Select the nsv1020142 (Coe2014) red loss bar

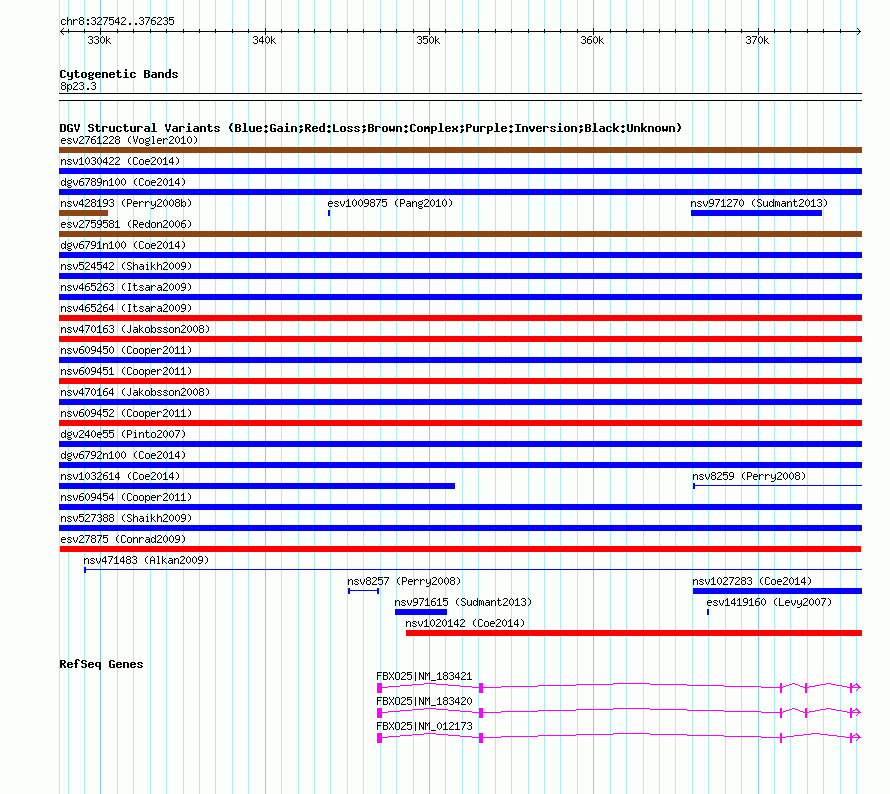634,633
